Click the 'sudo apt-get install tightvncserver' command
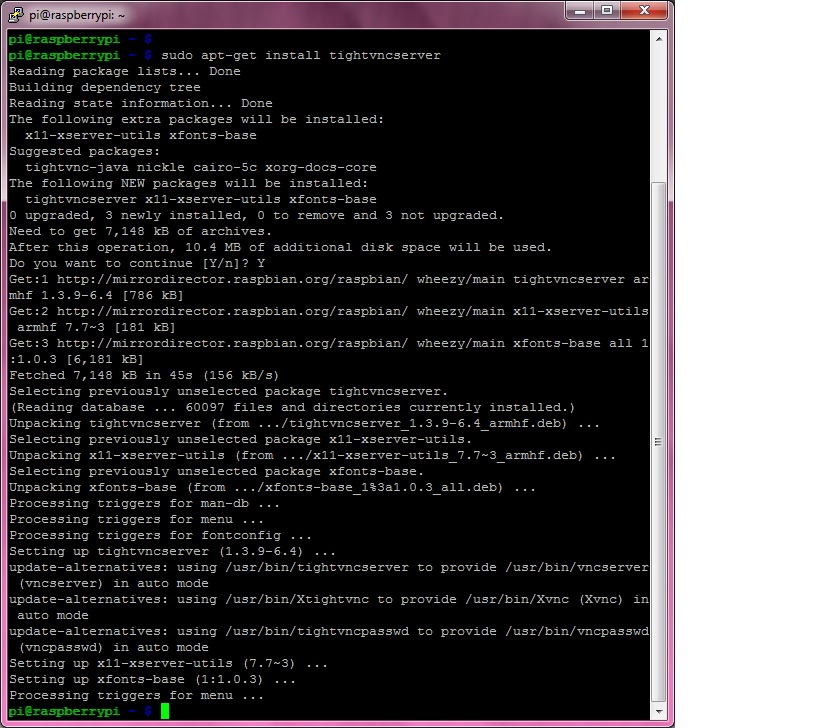The width and height of the screenshot is (819, 728). [x=300, y=55]
